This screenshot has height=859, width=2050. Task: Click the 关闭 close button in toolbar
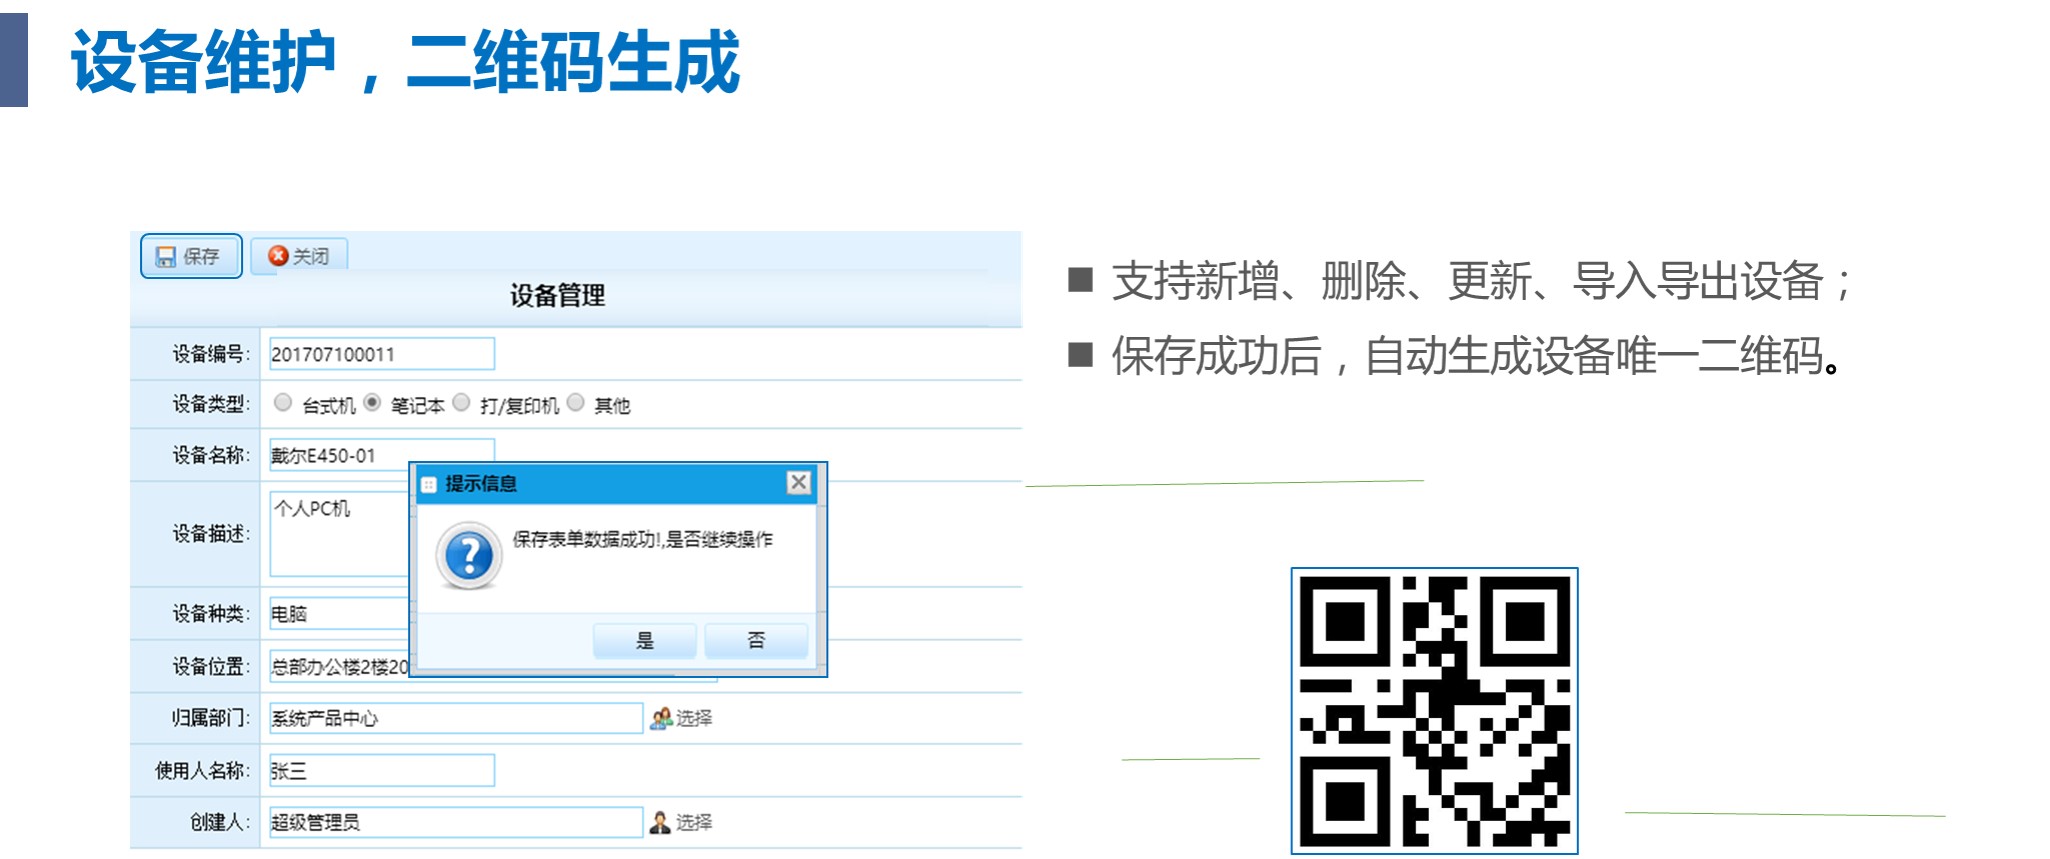tap(298, 256)
